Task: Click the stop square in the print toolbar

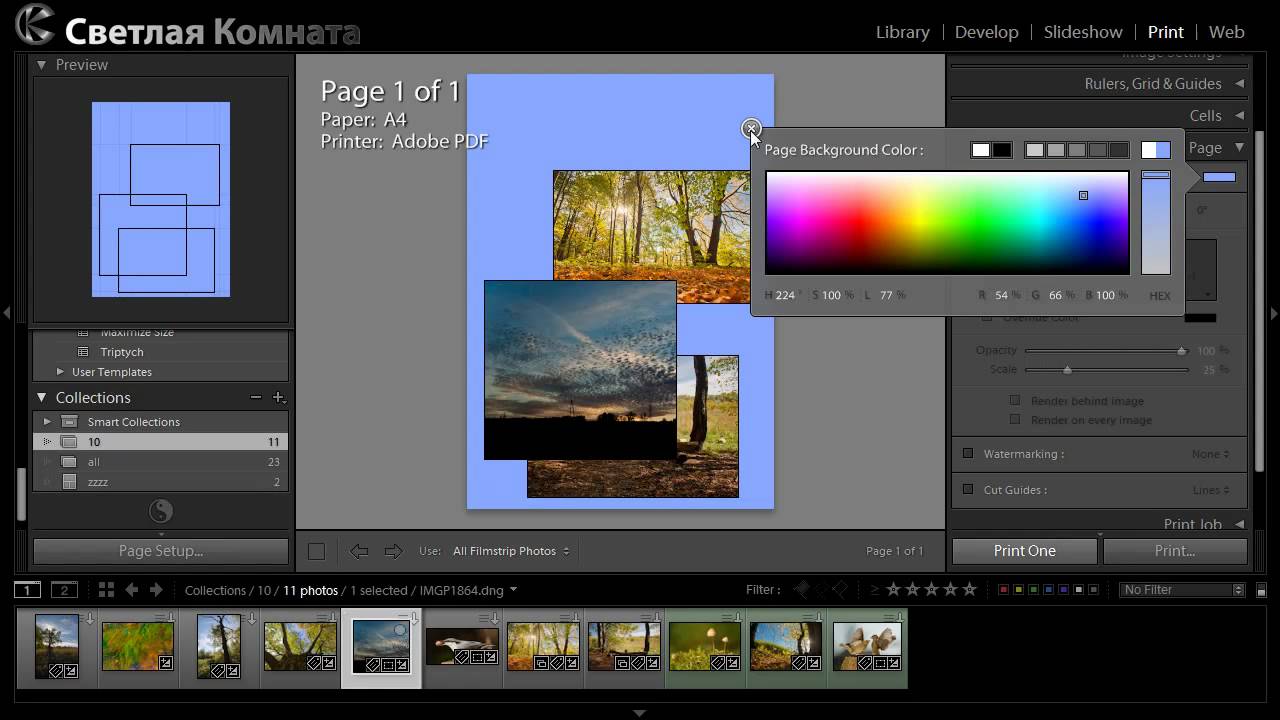Action: (316, 551)
